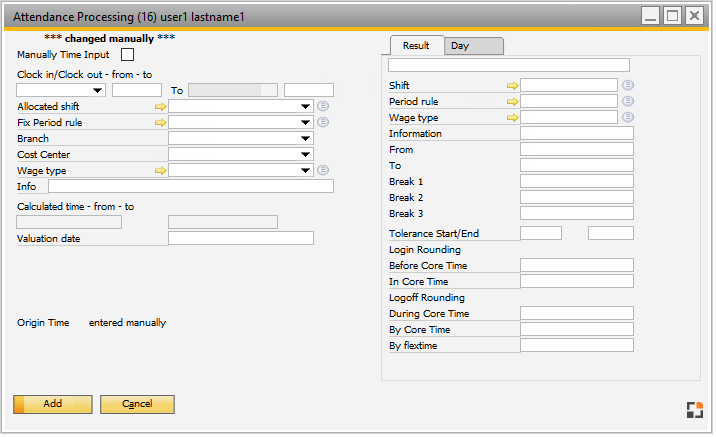716x437 pixels.
Task: Expand the Allocated shift dropdown
Action: coord(306,106)
